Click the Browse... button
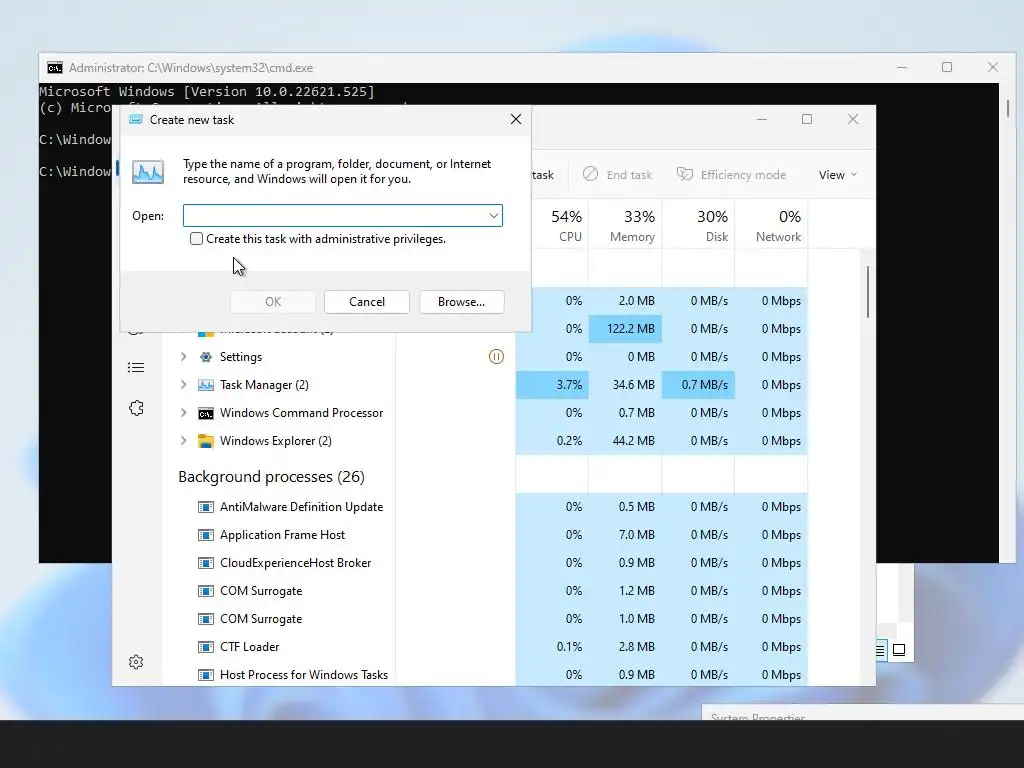Screen dimensions: 1024x768 pos(461,302)
